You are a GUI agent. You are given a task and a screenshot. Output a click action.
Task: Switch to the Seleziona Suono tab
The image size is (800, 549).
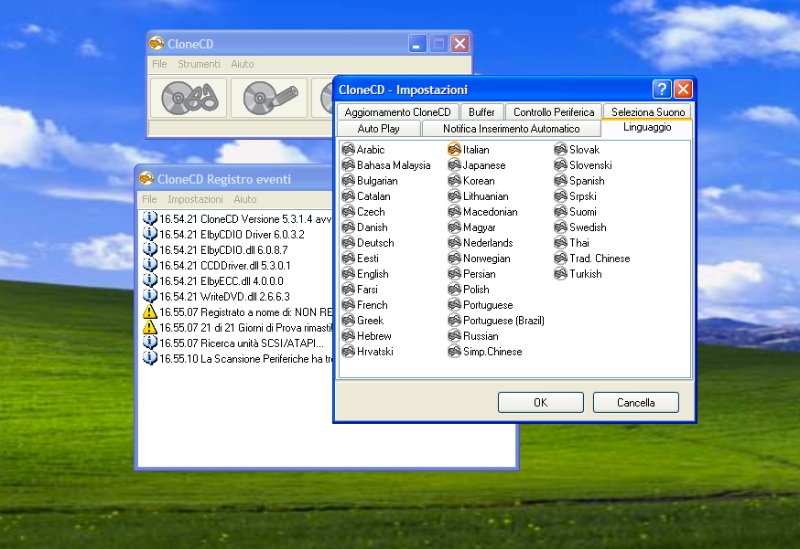[x=647, y=112]
